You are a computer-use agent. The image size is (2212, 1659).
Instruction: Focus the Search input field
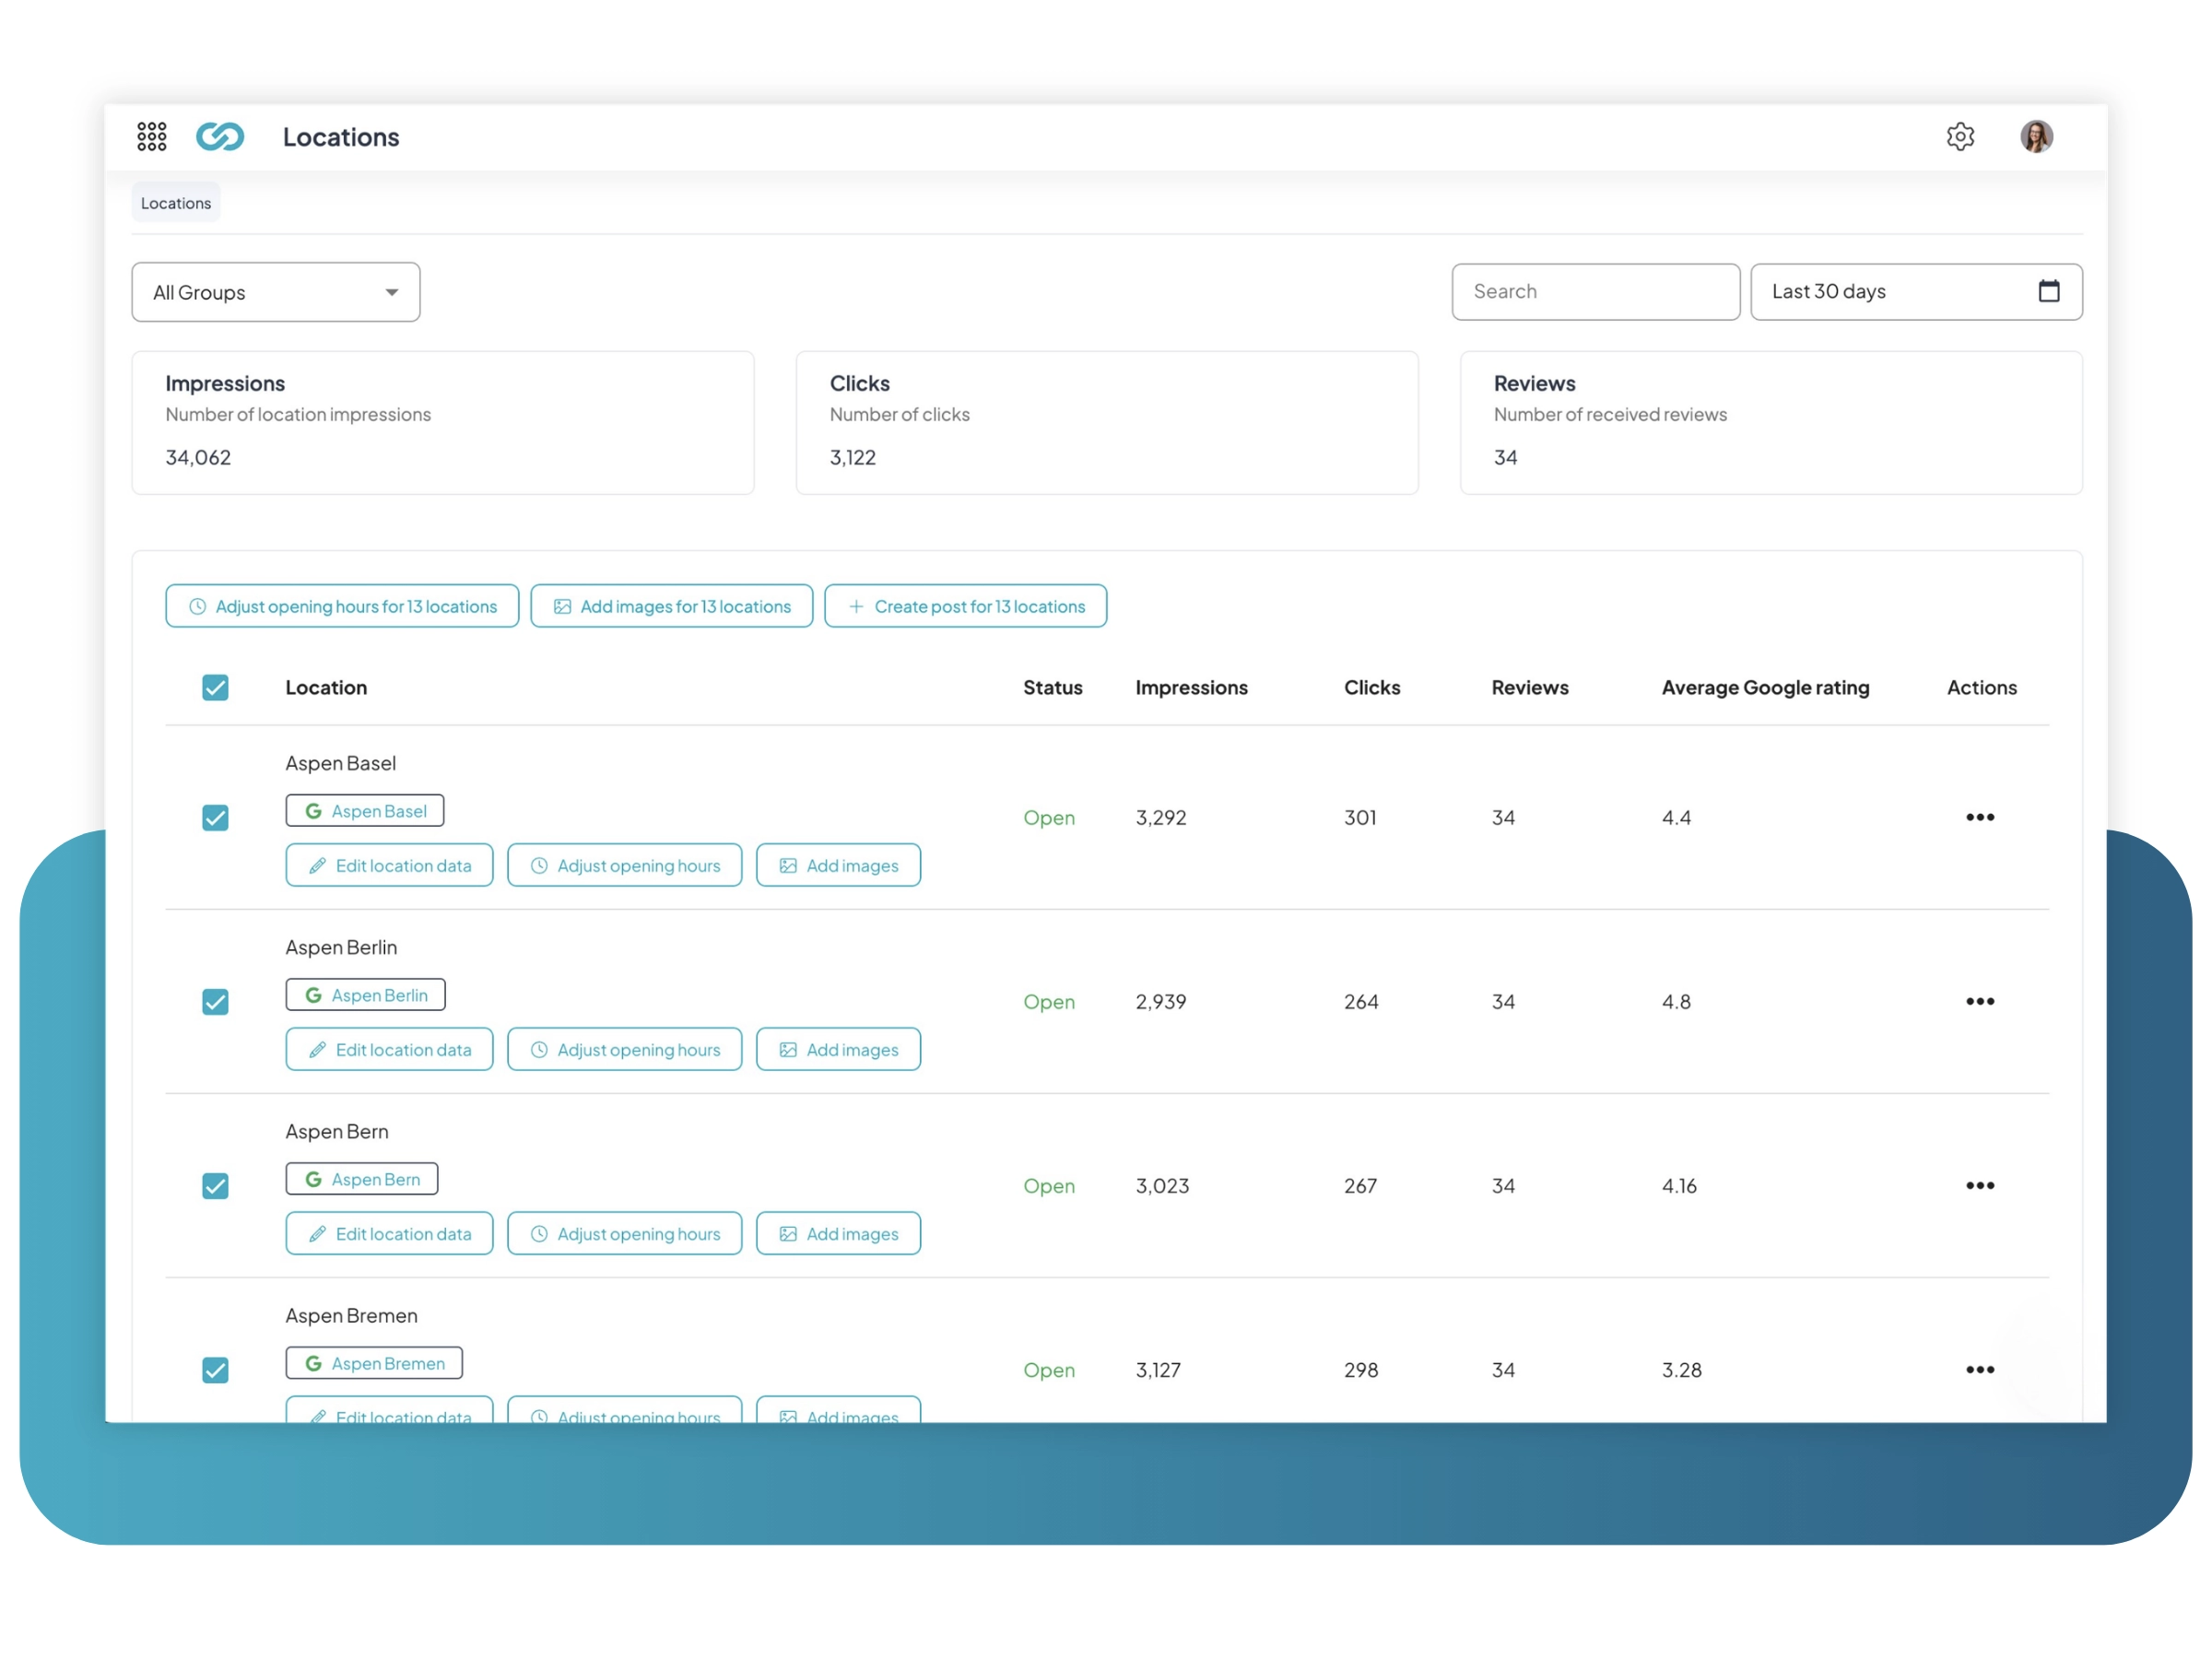point(1595,291)
